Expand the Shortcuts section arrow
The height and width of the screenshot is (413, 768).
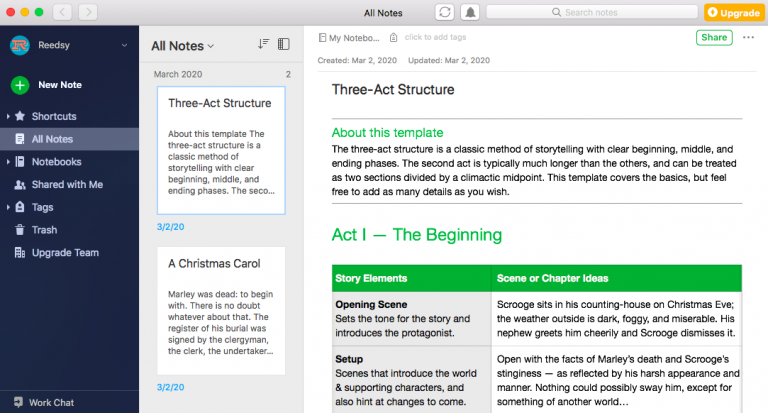(8, 116)
